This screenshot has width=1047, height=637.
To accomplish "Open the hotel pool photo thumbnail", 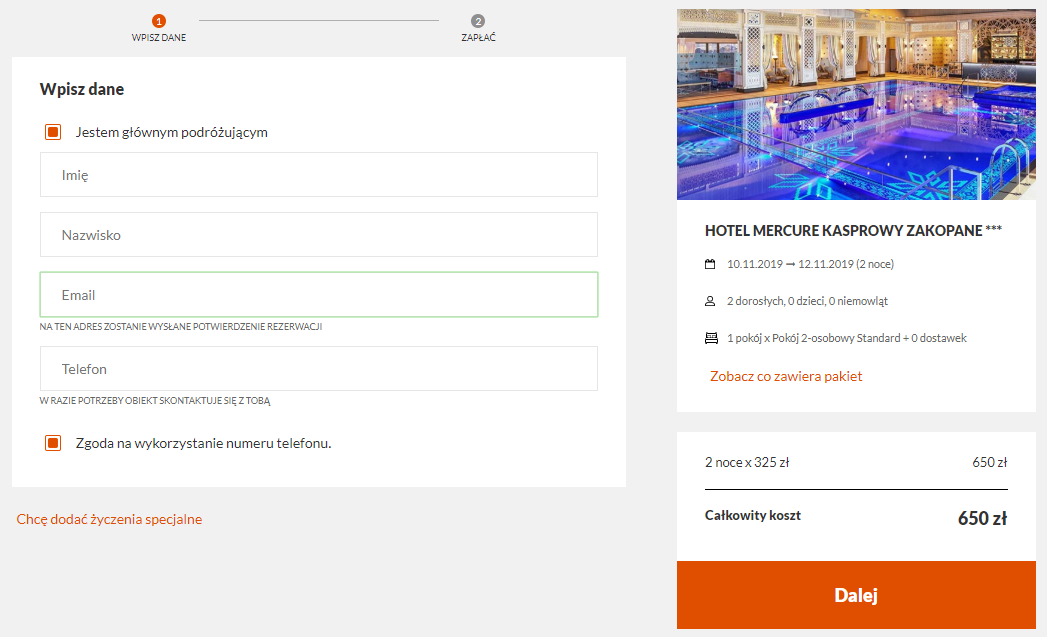I will click(x=856, y=104).
